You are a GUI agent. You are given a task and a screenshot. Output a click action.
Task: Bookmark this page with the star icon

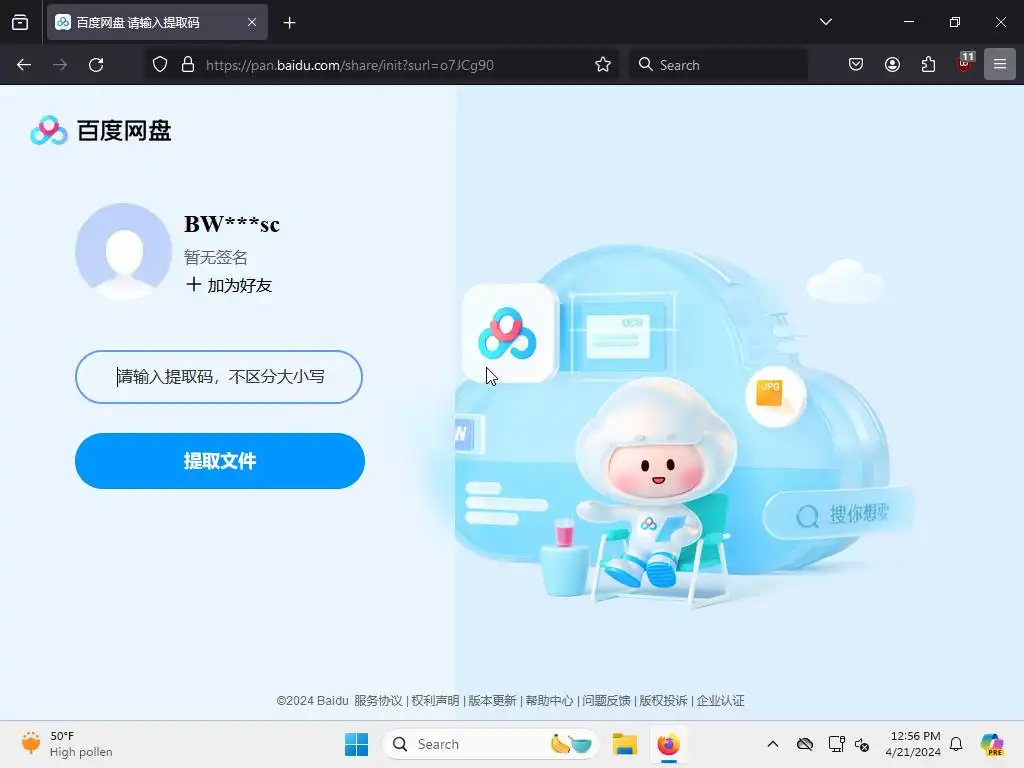(603, 65)
